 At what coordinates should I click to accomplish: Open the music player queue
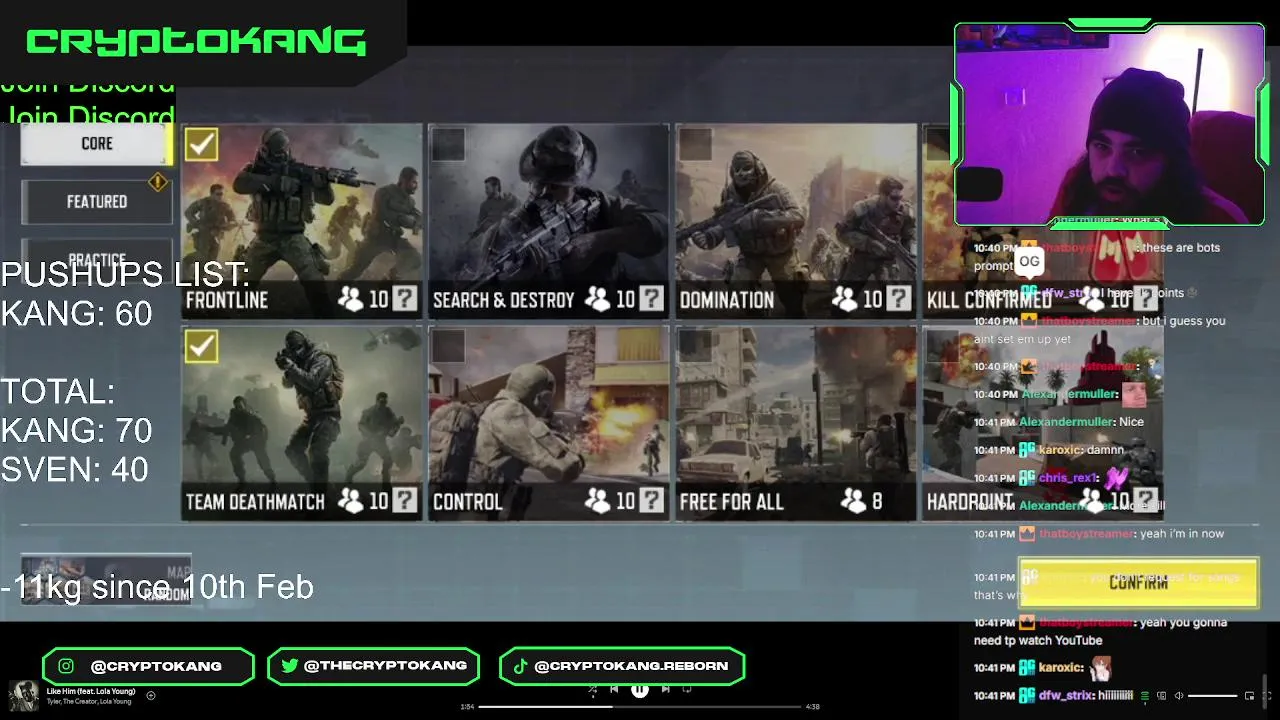(x=1145, y=696)
